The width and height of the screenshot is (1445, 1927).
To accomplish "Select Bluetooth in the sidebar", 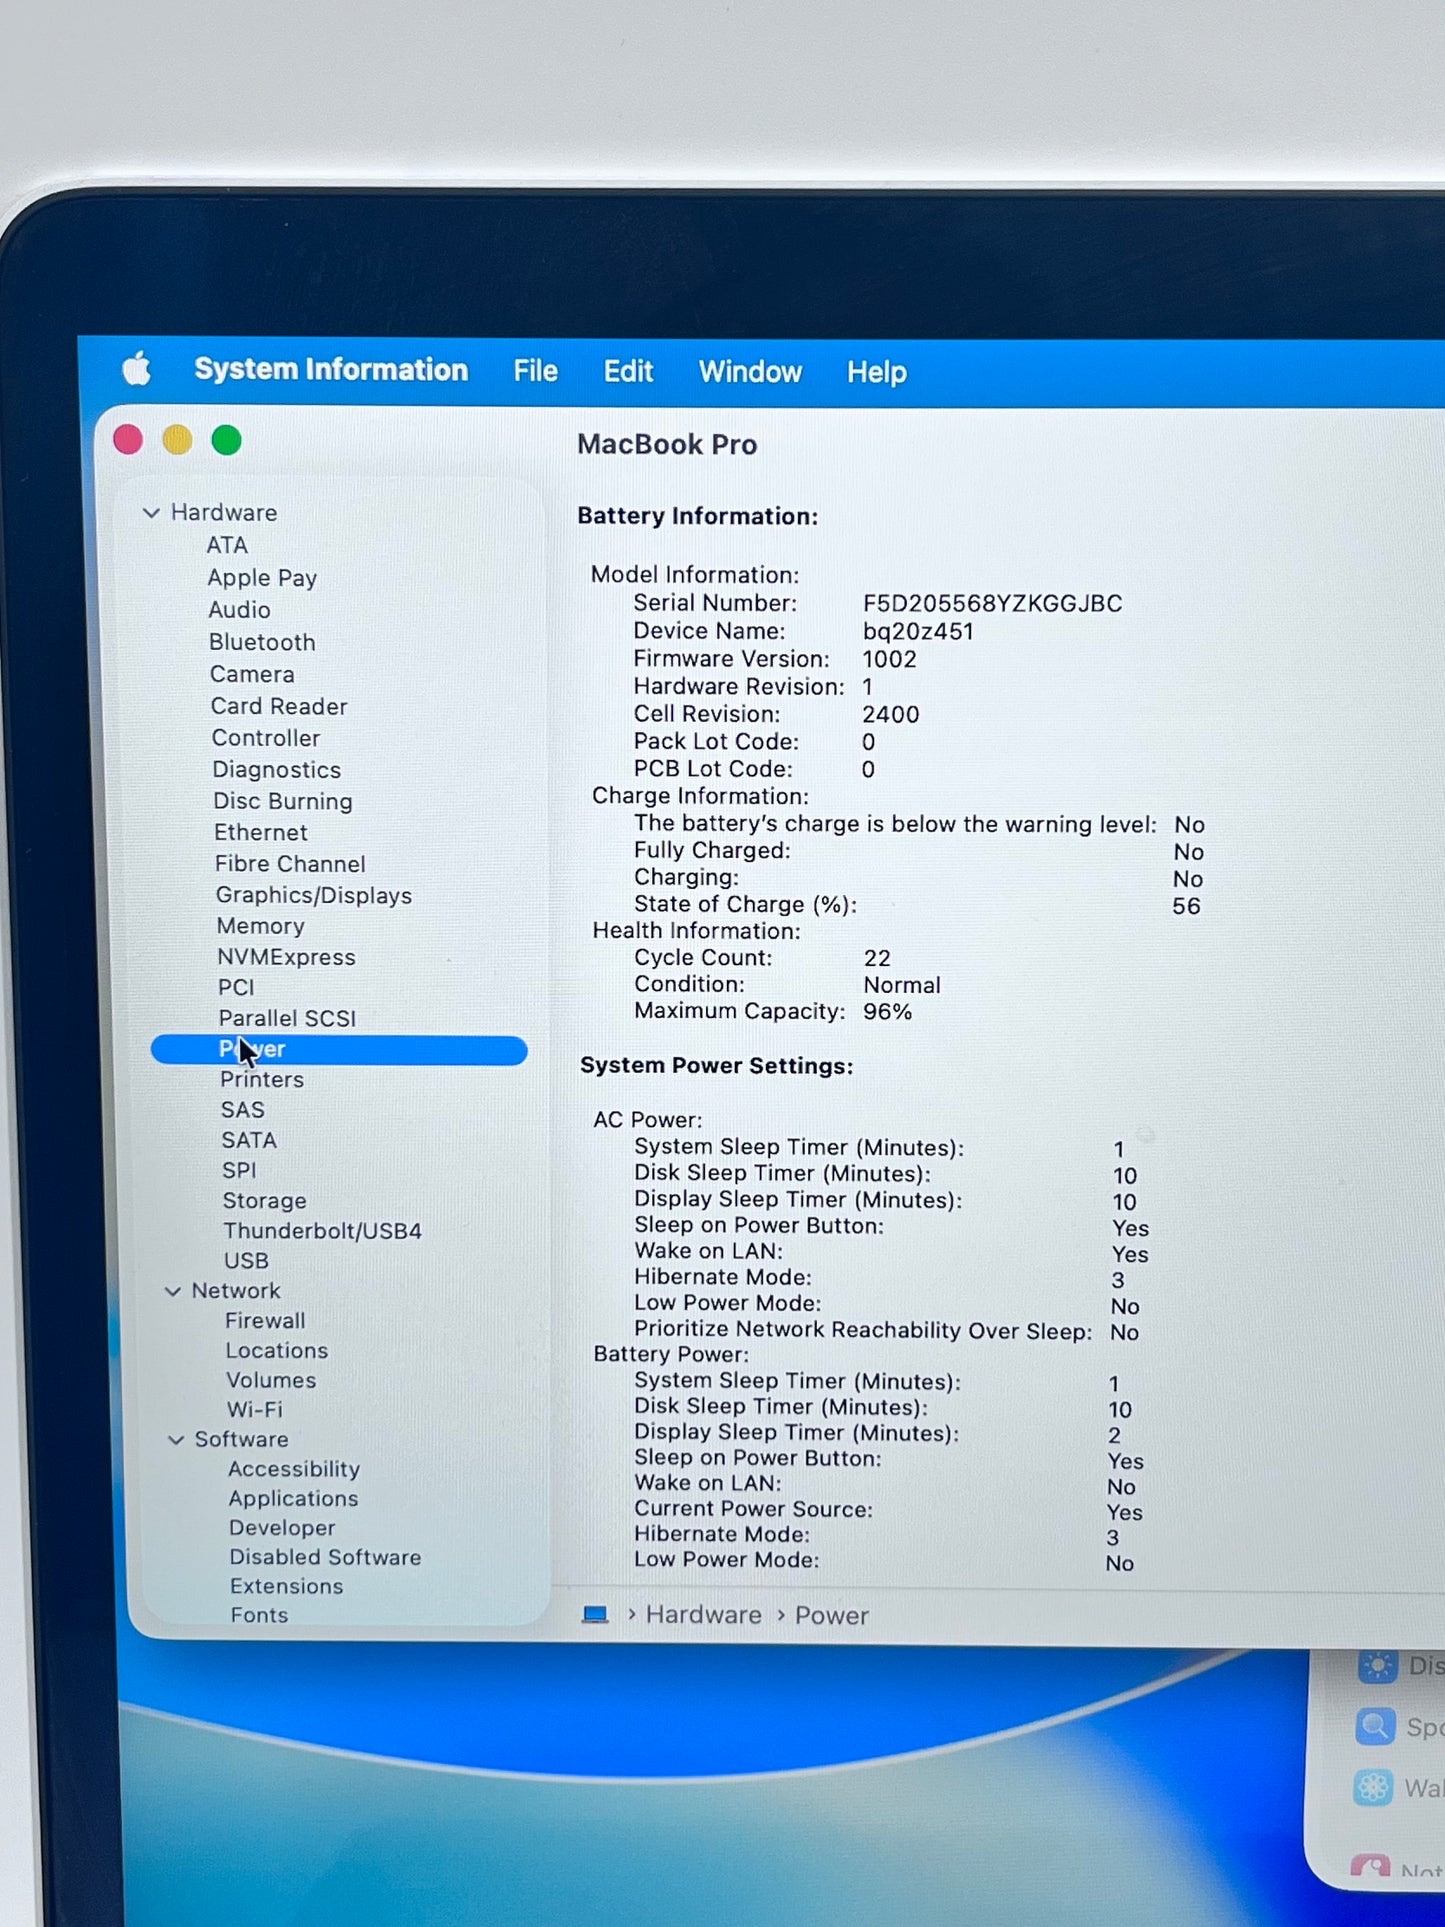I will click(x=262, y=642).
